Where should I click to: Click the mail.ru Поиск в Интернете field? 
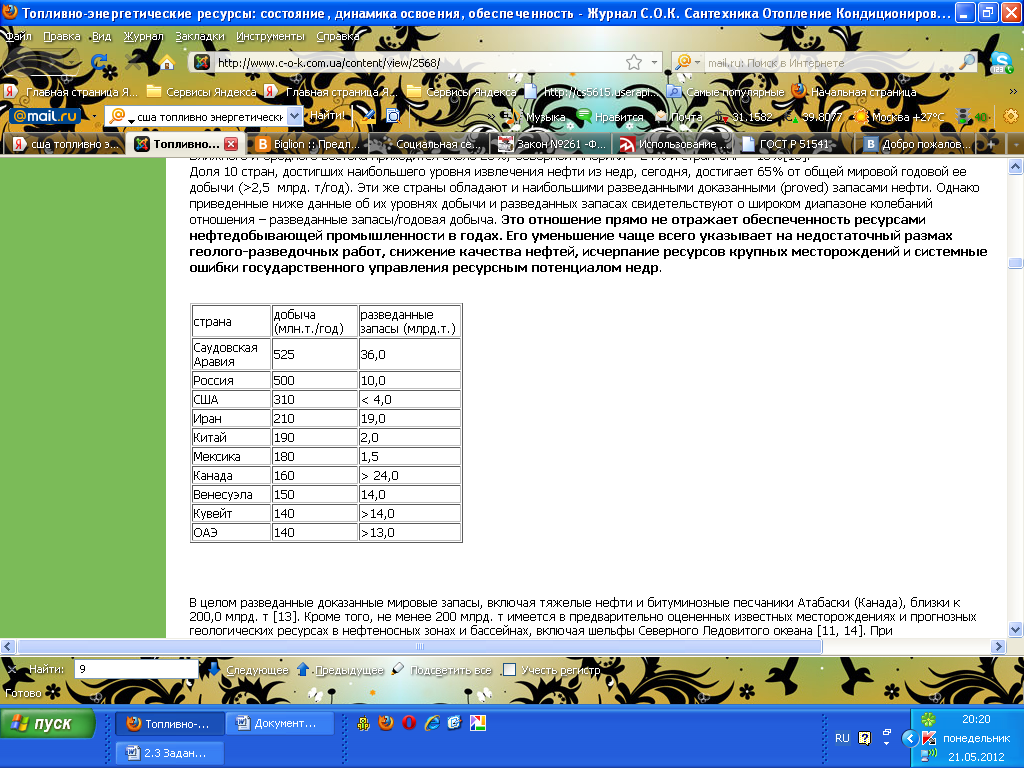831,63
